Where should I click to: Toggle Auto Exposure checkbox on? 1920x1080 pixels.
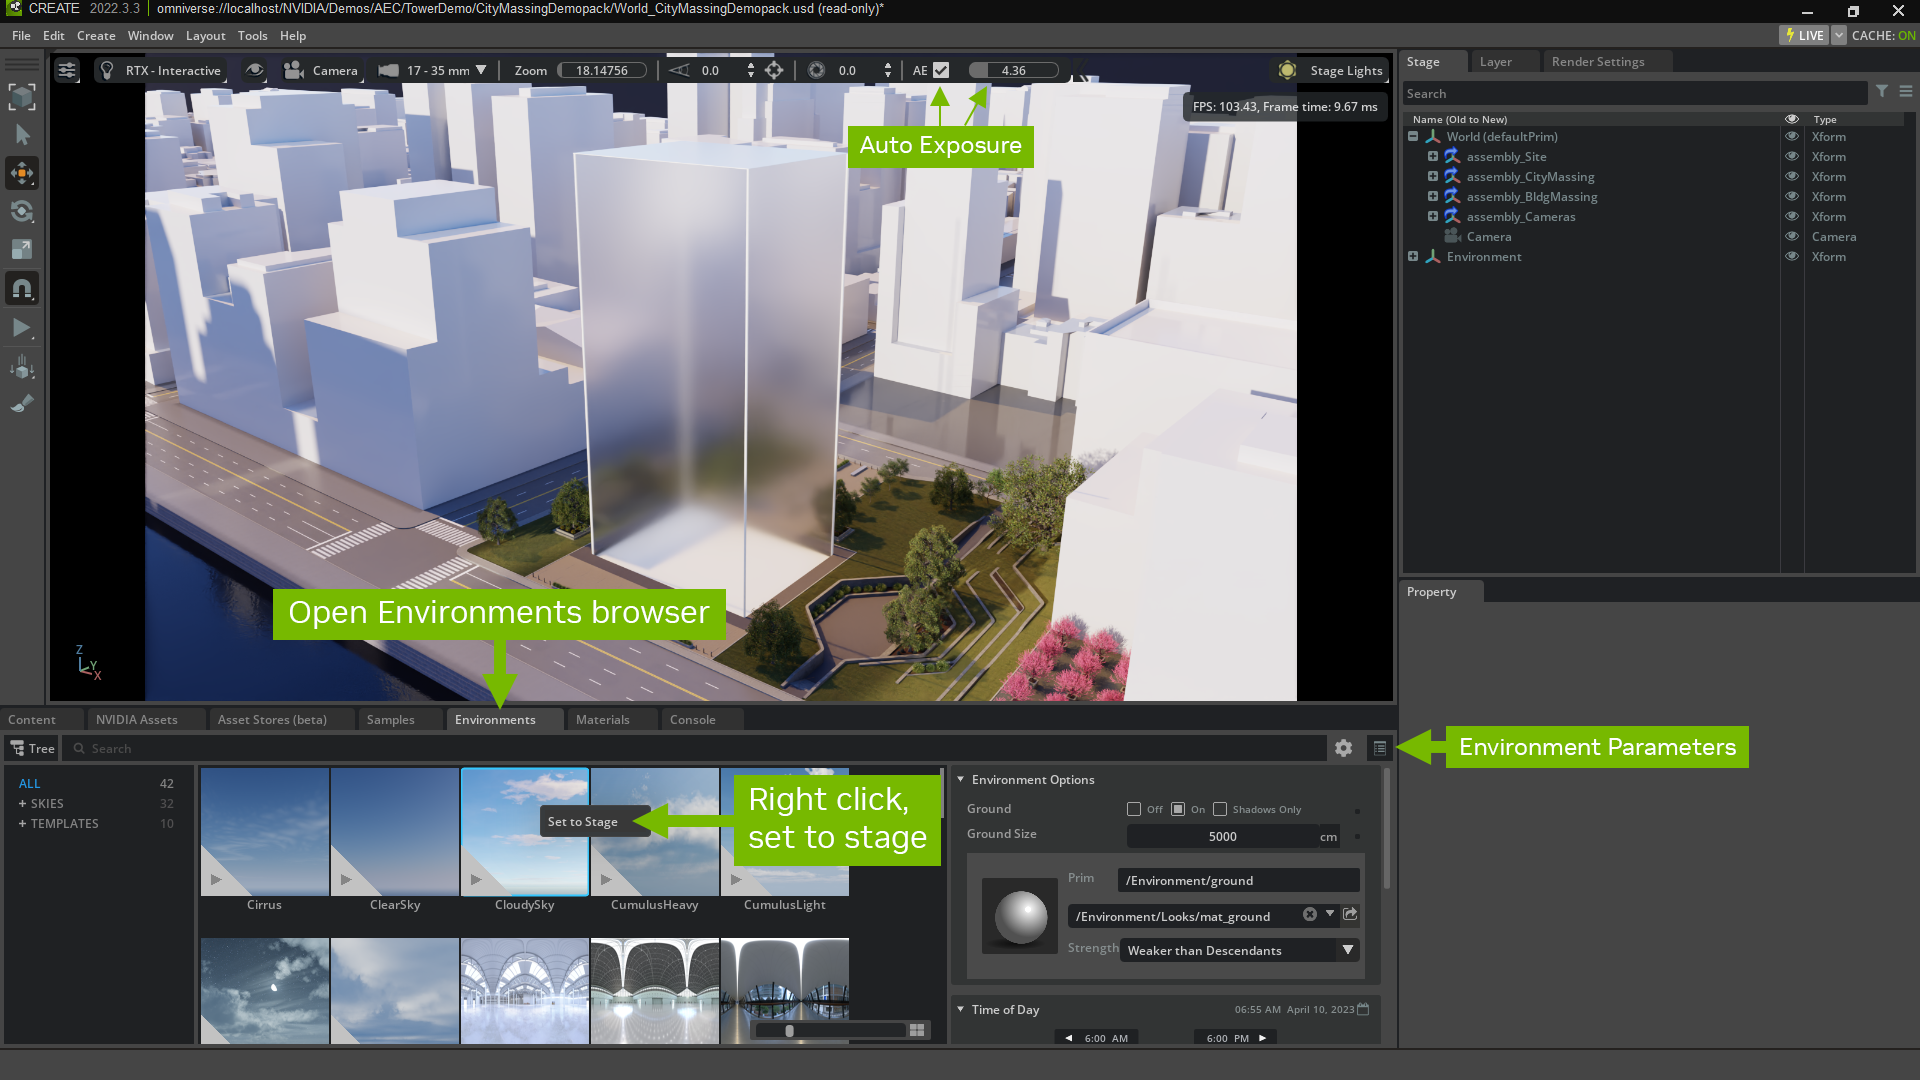(940, 70)
